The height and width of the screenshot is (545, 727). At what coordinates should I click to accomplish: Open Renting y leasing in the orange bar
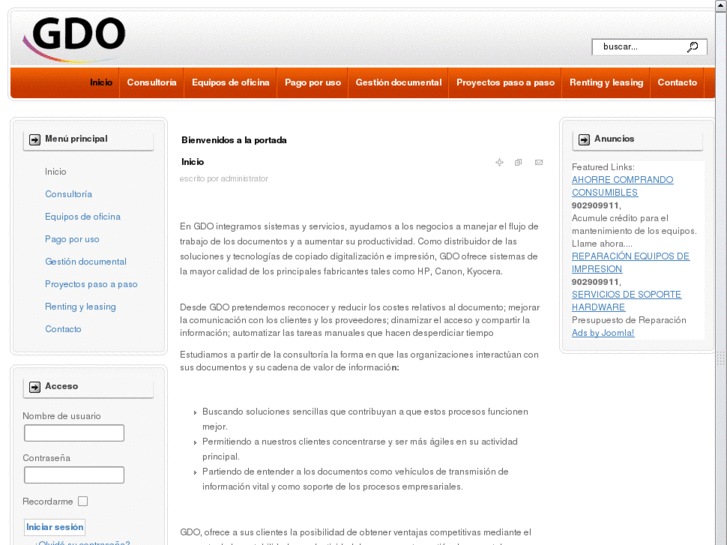(606, 83)
